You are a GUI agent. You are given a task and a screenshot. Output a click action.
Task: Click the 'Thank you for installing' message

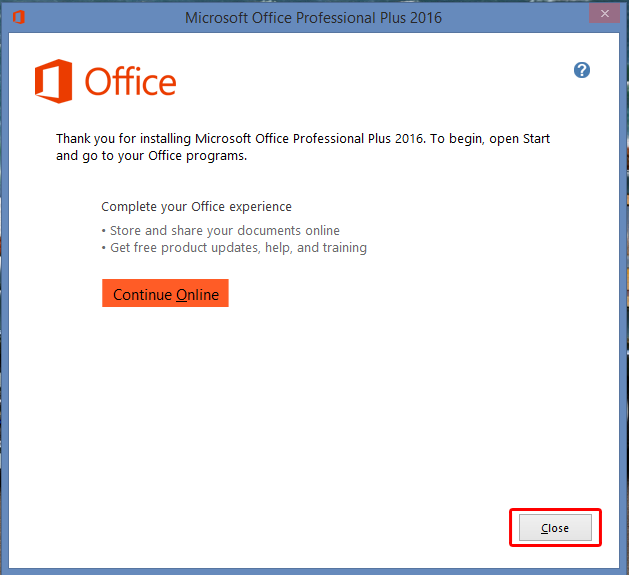pyautogui.click(x=302, y=147)
